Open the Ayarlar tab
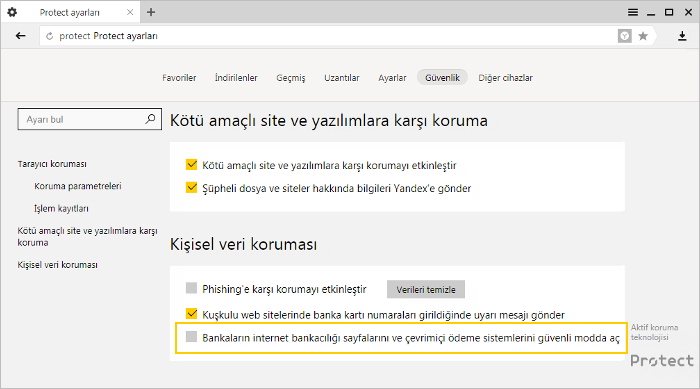This screenshot has width=700, height=389. pyautogui.click(x=392, y=78)
